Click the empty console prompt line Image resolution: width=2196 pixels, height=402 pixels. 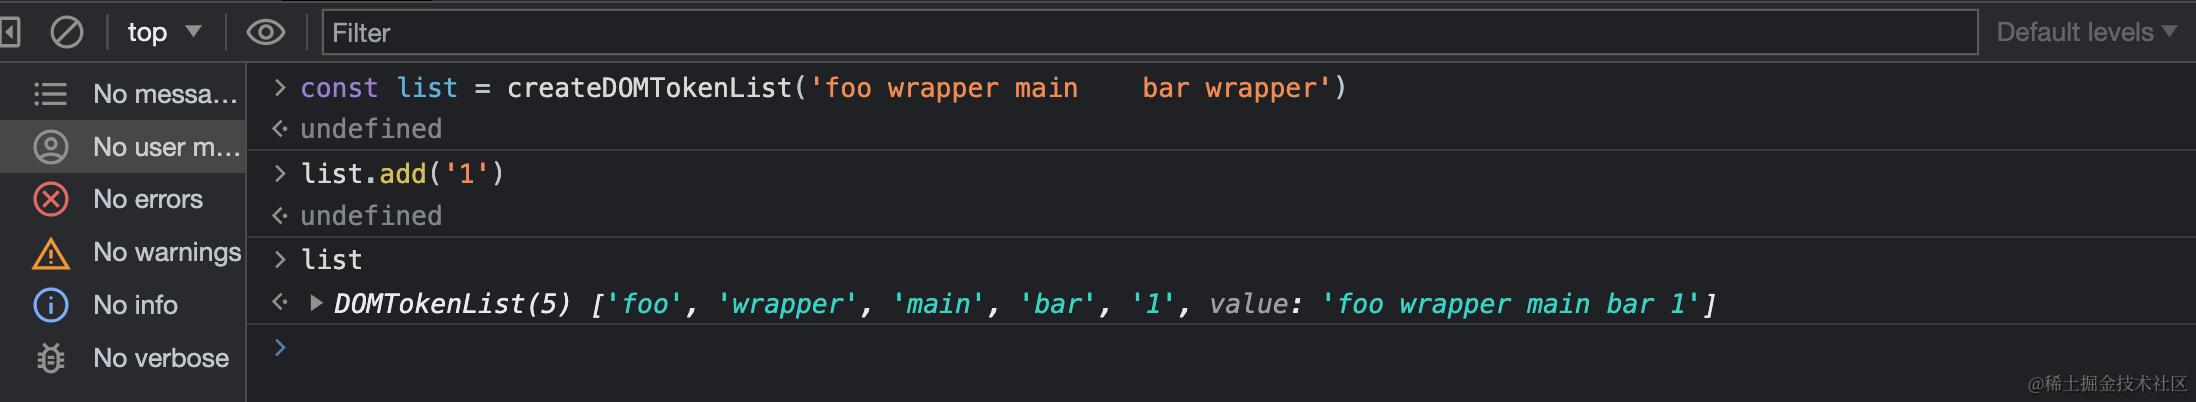1220,348
